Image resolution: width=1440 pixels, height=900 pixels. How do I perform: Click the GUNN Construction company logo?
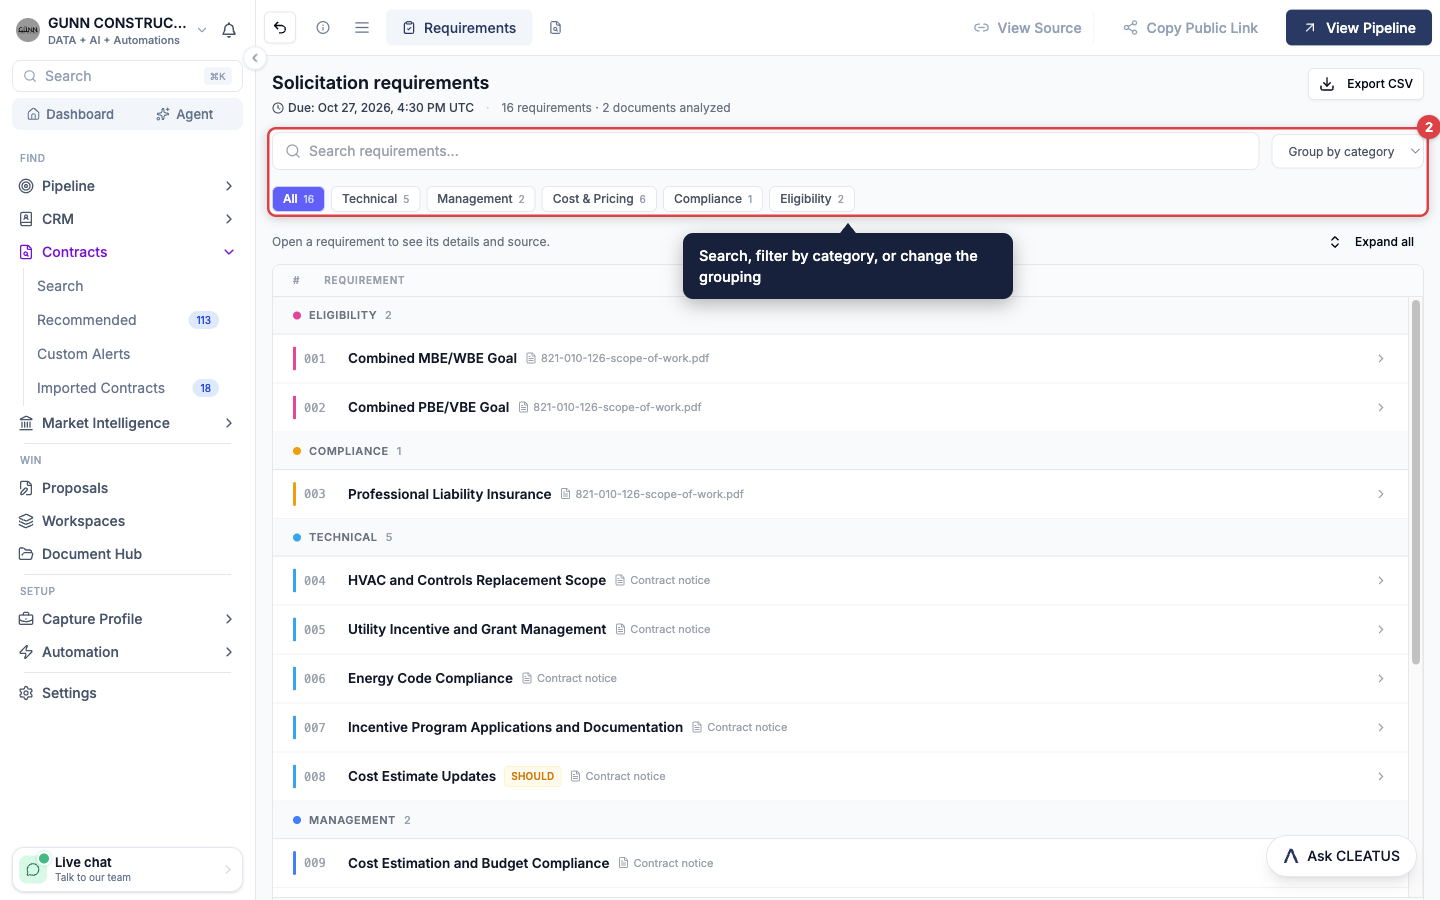(28, 30)
